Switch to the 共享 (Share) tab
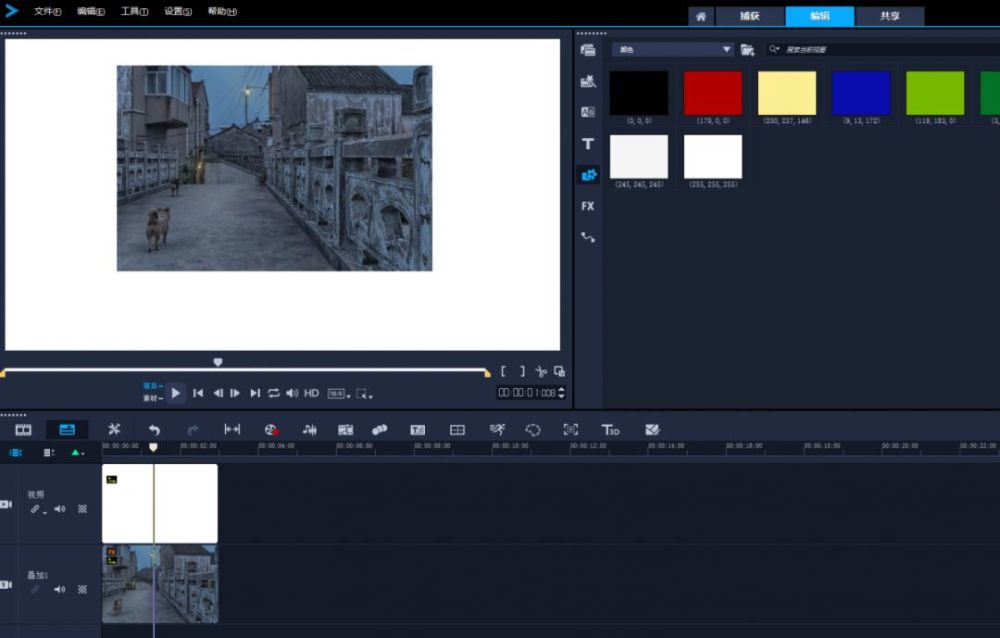 pos(889,16)
